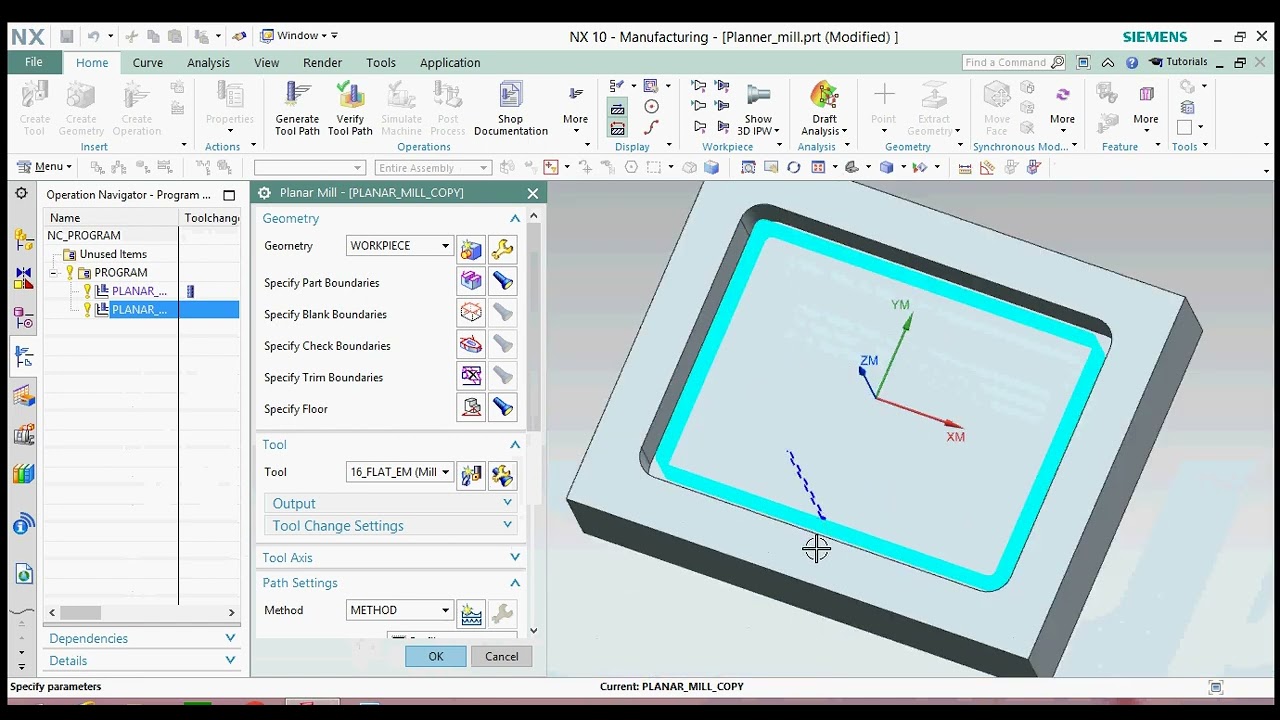Switch to Analysis ribbon tab

pos(208,62)
